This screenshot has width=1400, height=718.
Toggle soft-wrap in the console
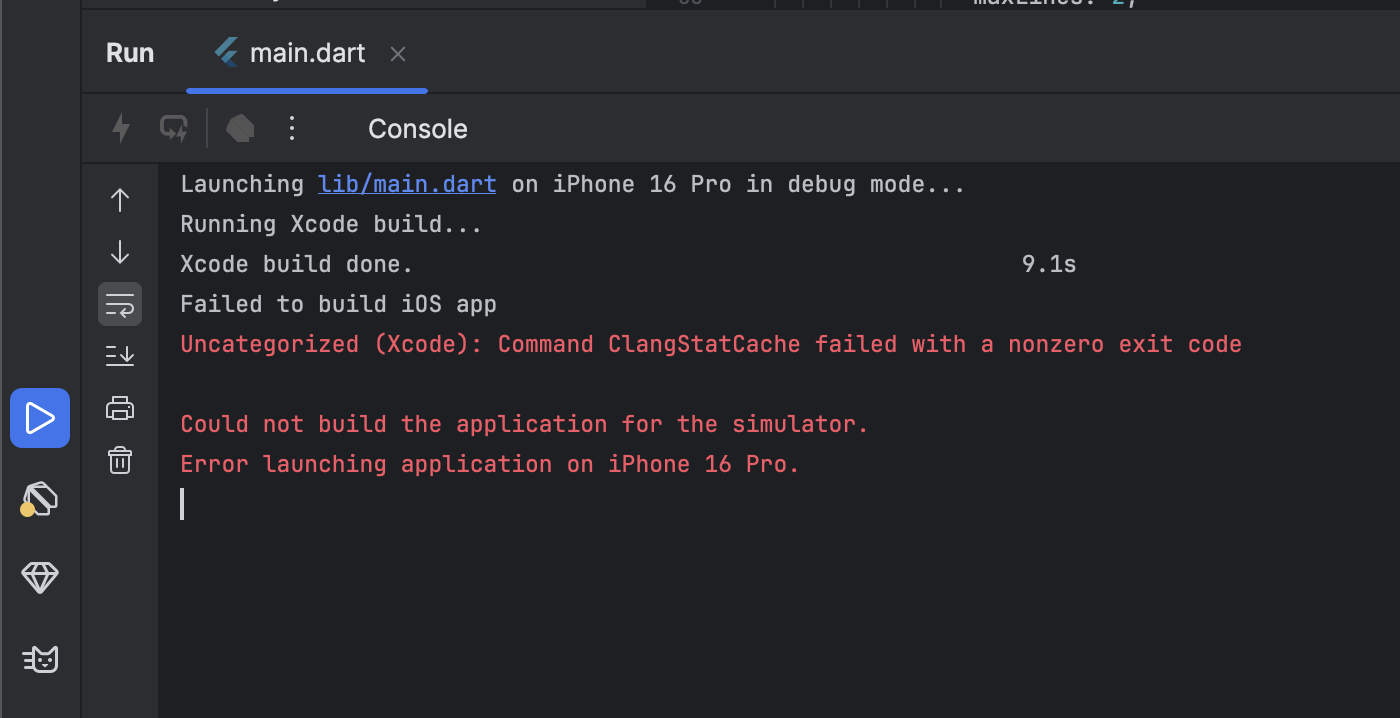pos(120,304)
